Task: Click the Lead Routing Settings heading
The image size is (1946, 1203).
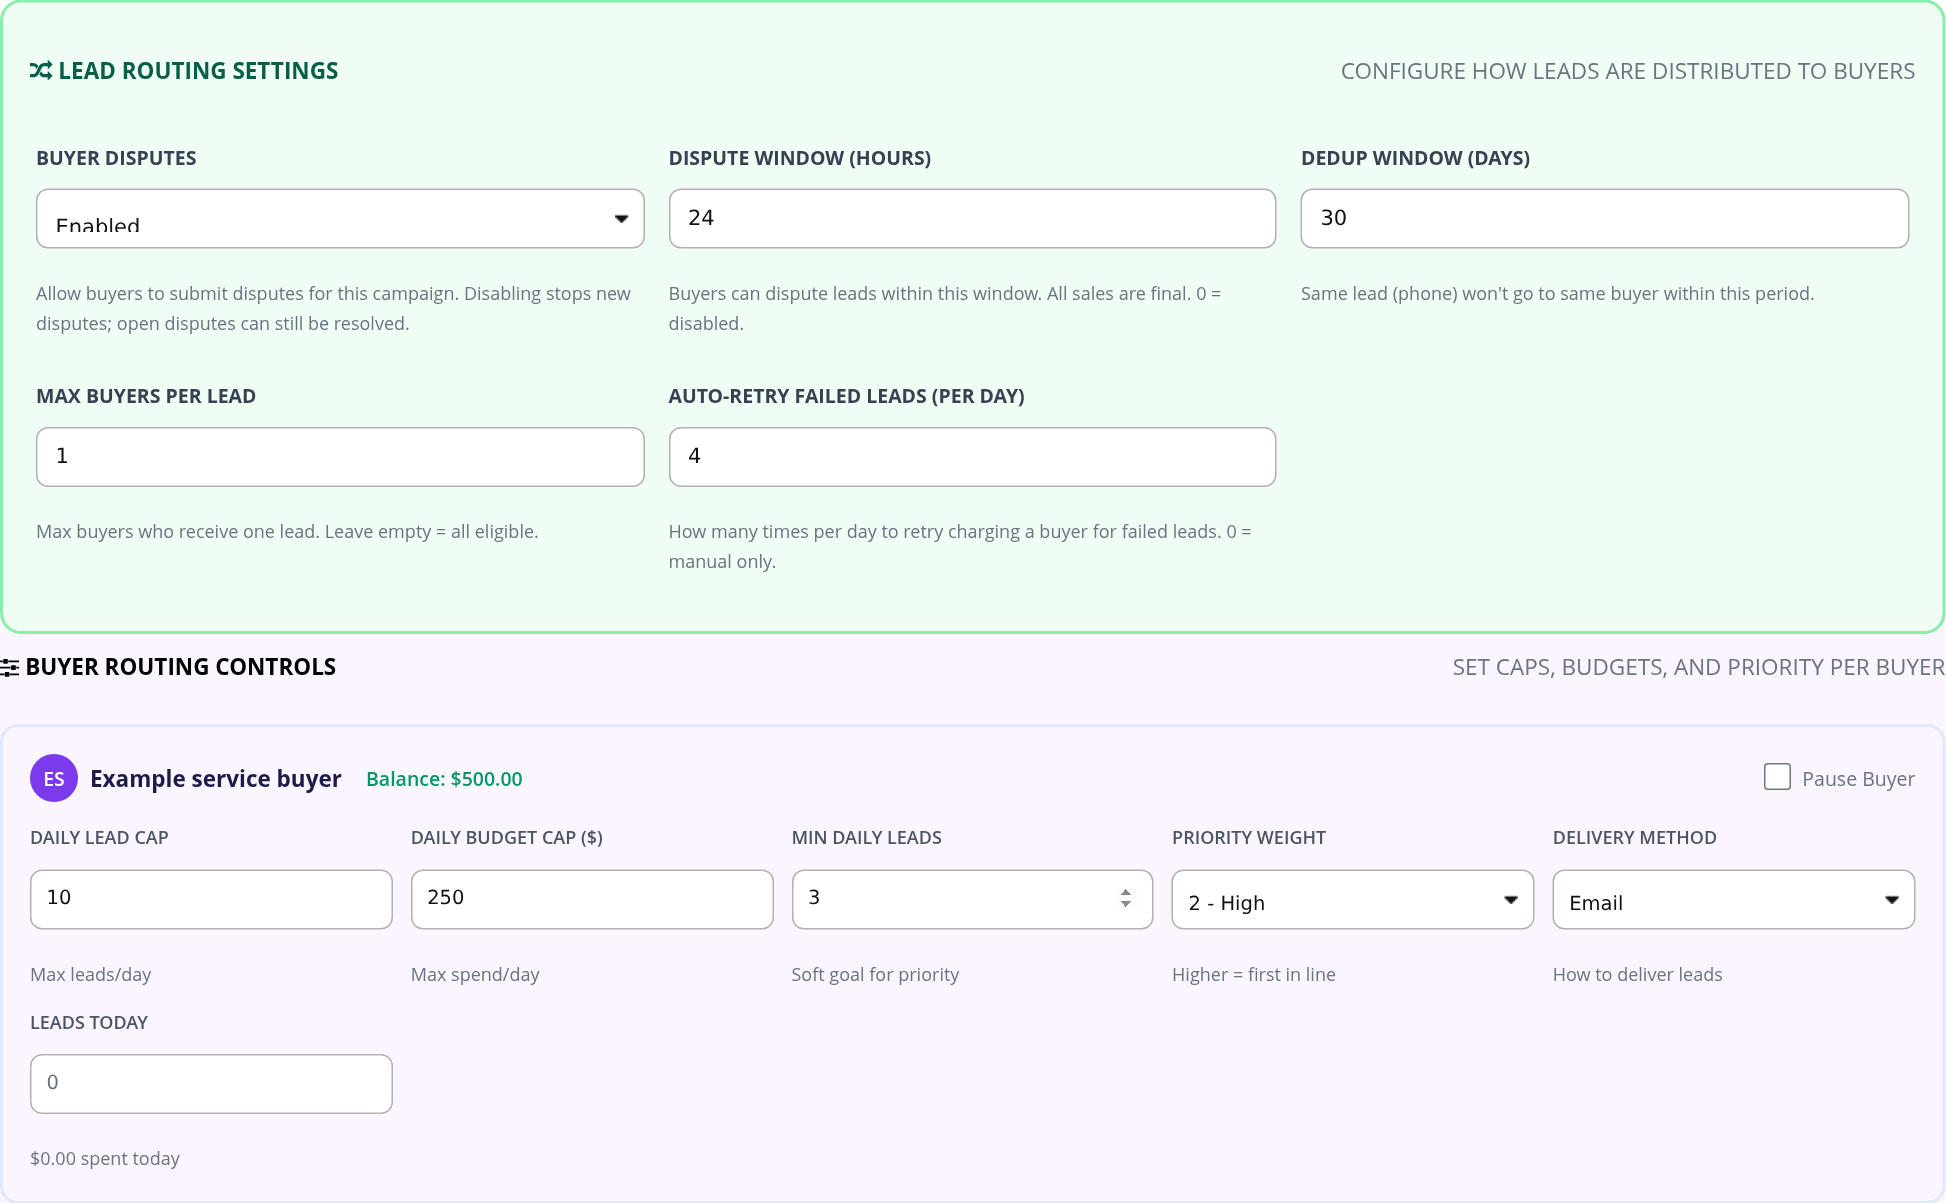Action: pyautogui.click(x=198, y=71)
